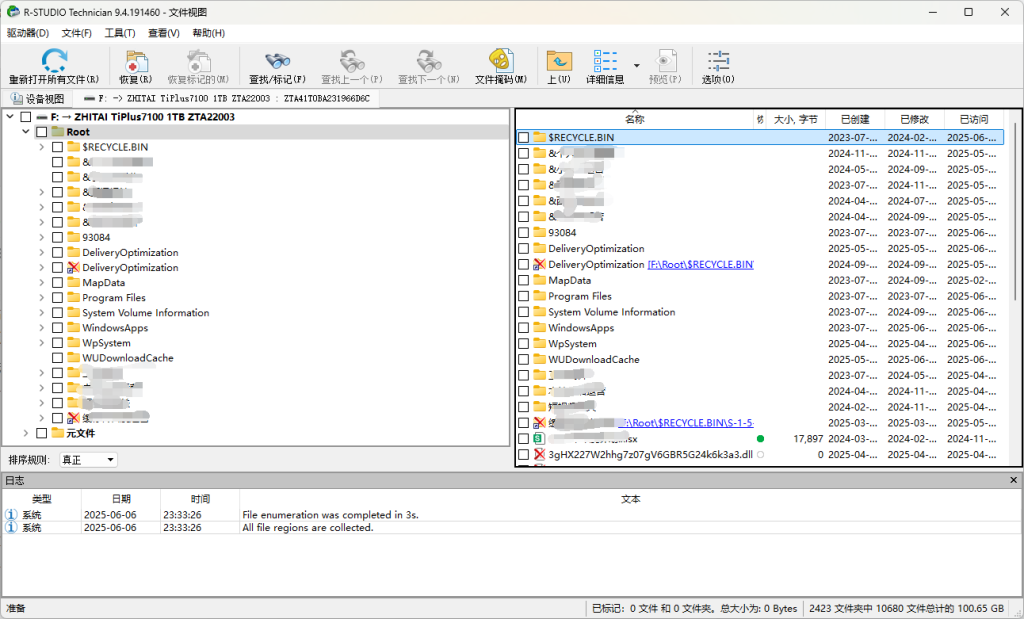Open the 文件掩码 (File mask) tool
Image resolution: width=1024 pixels, height=619 pixels.
point(500,61)
